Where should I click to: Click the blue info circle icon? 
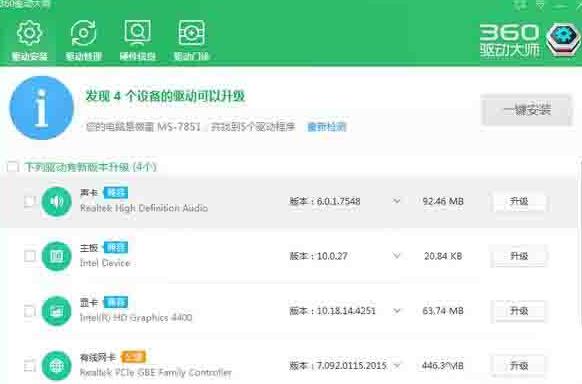[x=42, y=108]
